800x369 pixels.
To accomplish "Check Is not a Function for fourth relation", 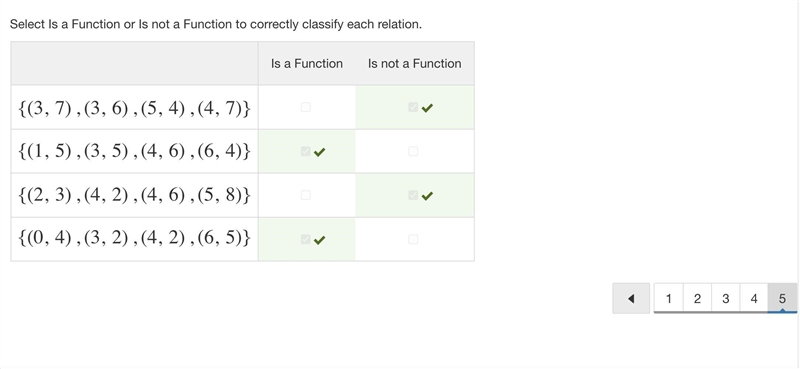I will (x=413, y=239).
